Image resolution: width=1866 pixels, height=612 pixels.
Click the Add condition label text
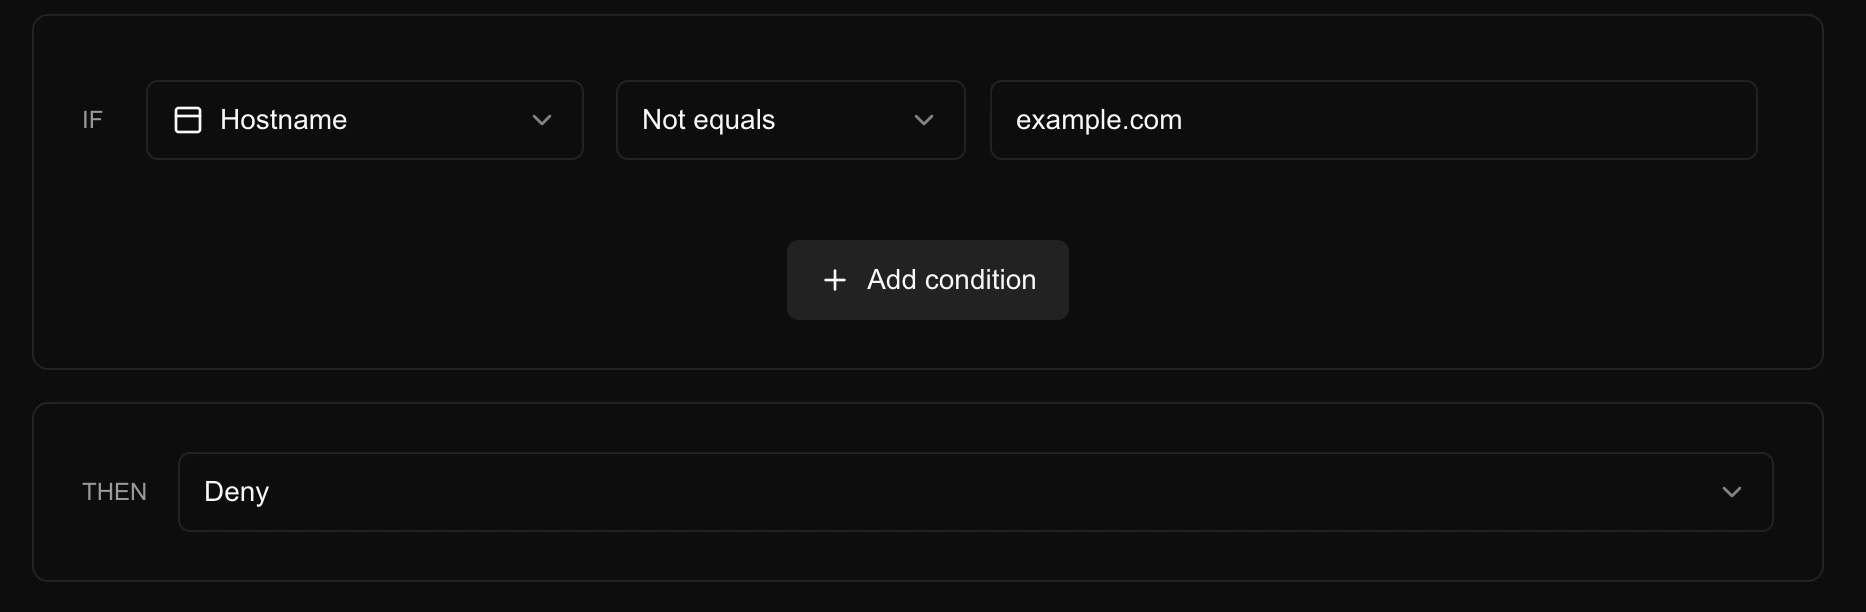pyautogui.click(x=951, y=280)
